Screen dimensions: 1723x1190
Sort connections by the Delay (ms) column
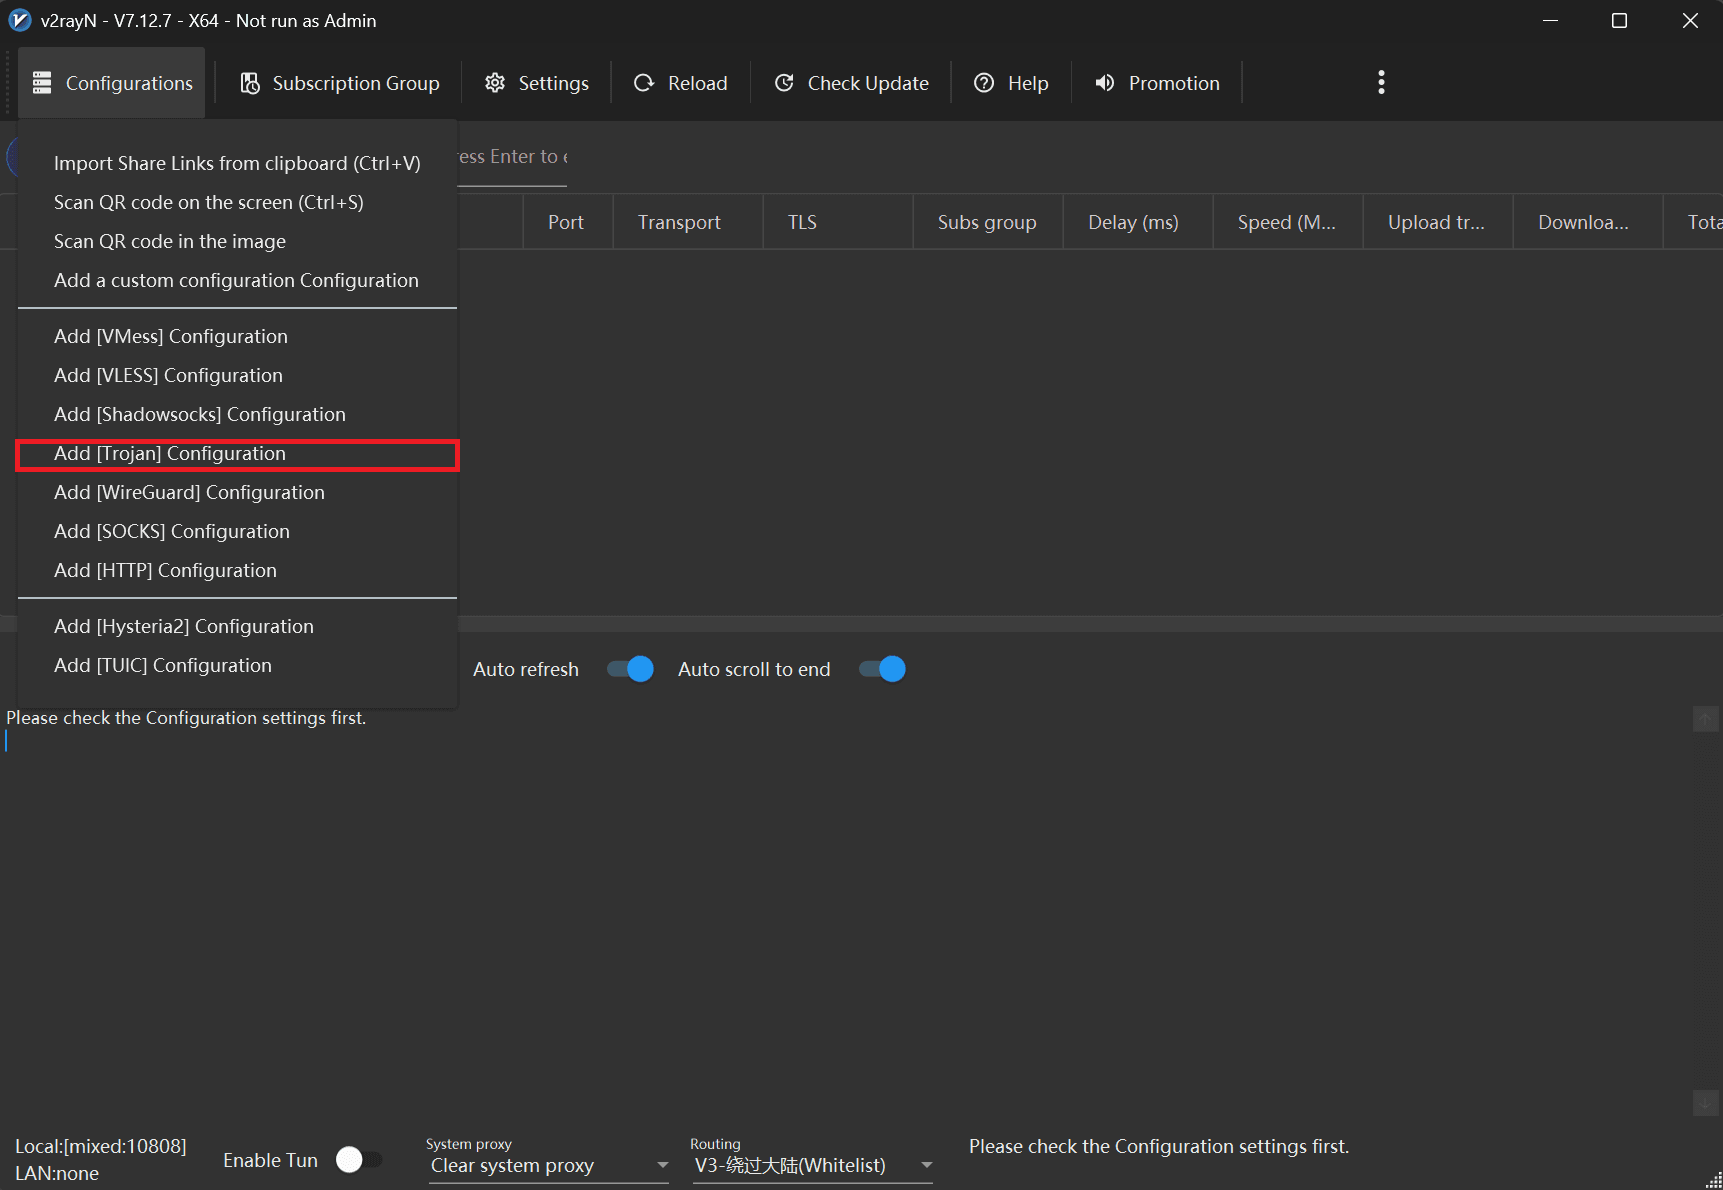click(1133, 221)
